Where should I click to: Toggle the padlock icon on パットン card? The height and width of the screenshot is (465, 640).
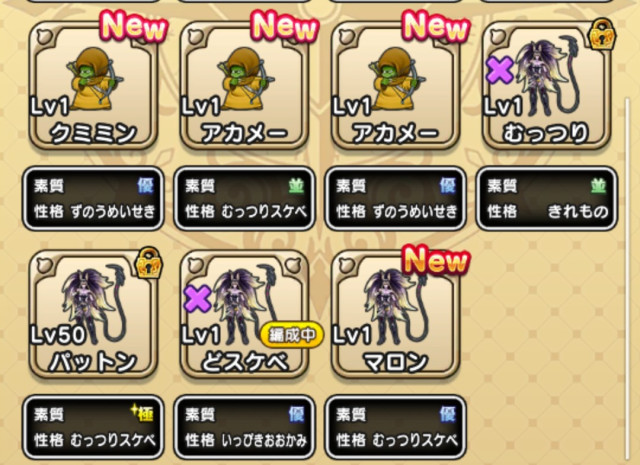(149, 263)
